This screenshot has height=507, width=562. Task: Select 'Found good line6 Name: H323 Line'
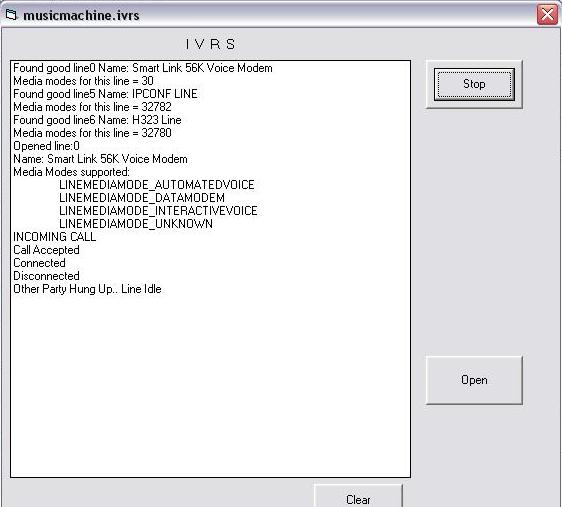click(97, 120)
